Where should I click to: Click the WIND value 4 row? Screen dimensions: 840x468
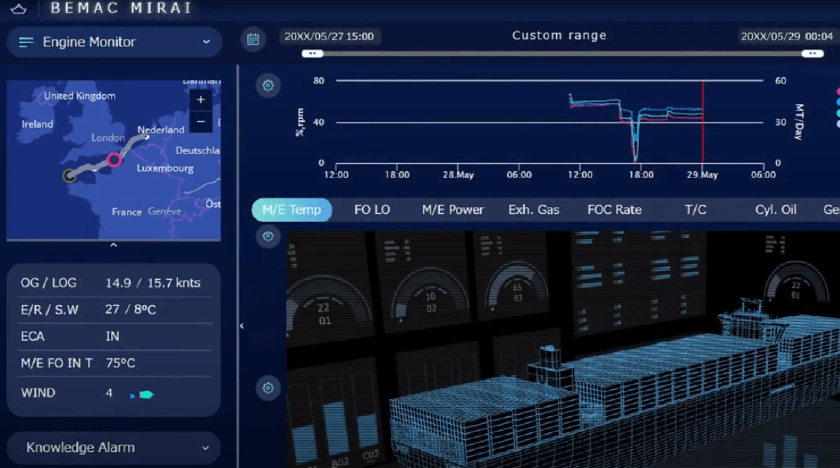[x=115, y=393]
